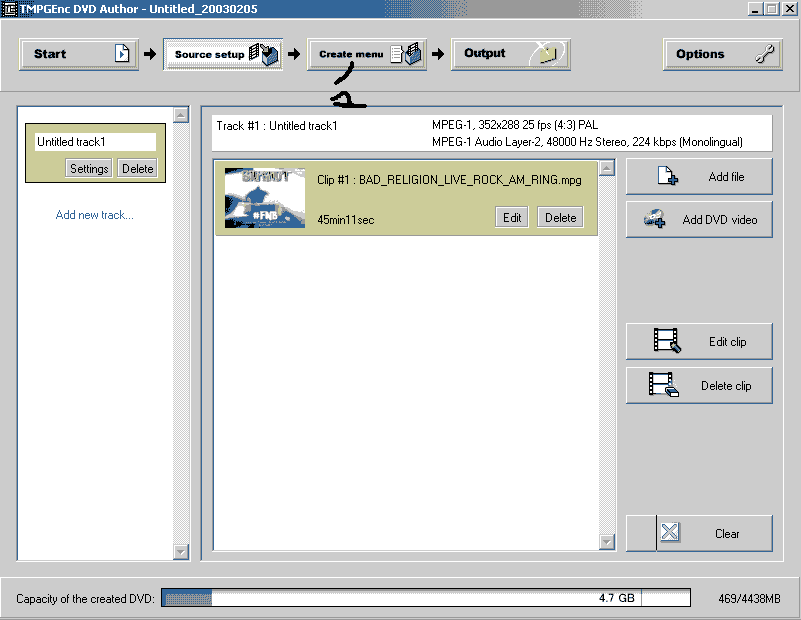This screenshot has height=620, width=801.
Task: Click the clip filename BAD_RELIGION_LIVE_ROCK_AM_RING.mpg
Action: (x=470, y=180)
